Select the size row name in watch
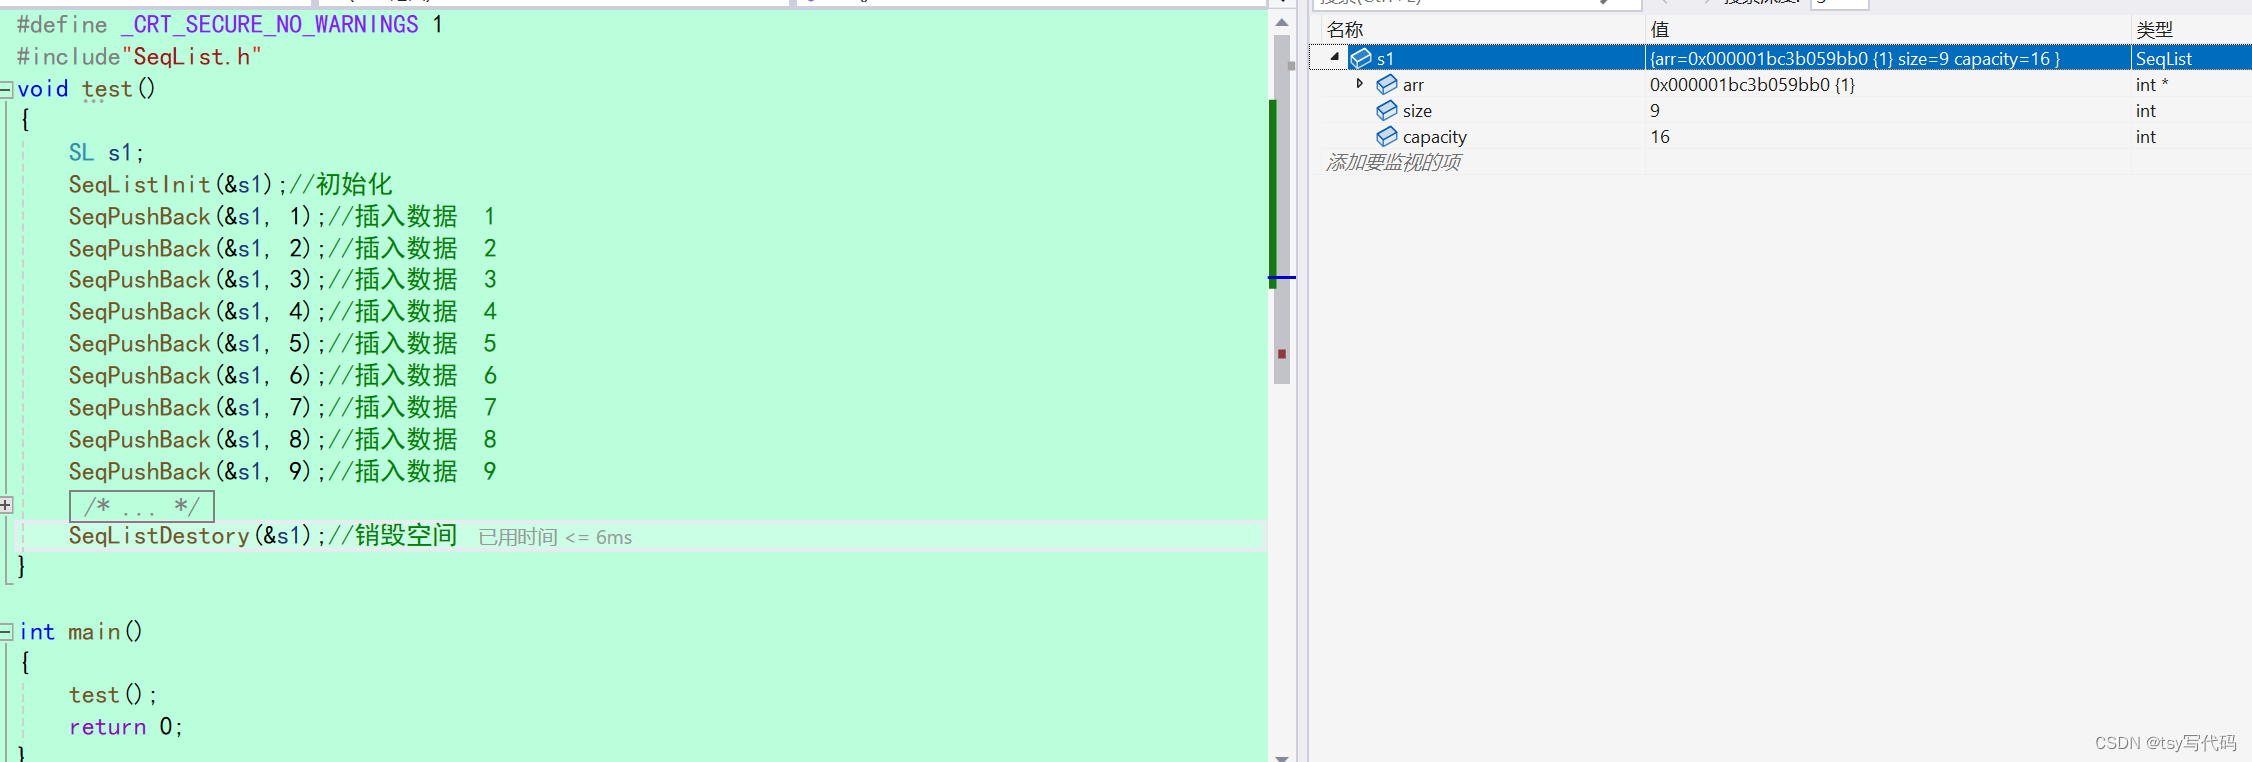The height and width of the screenshot is (762, 2252). 1417,111
